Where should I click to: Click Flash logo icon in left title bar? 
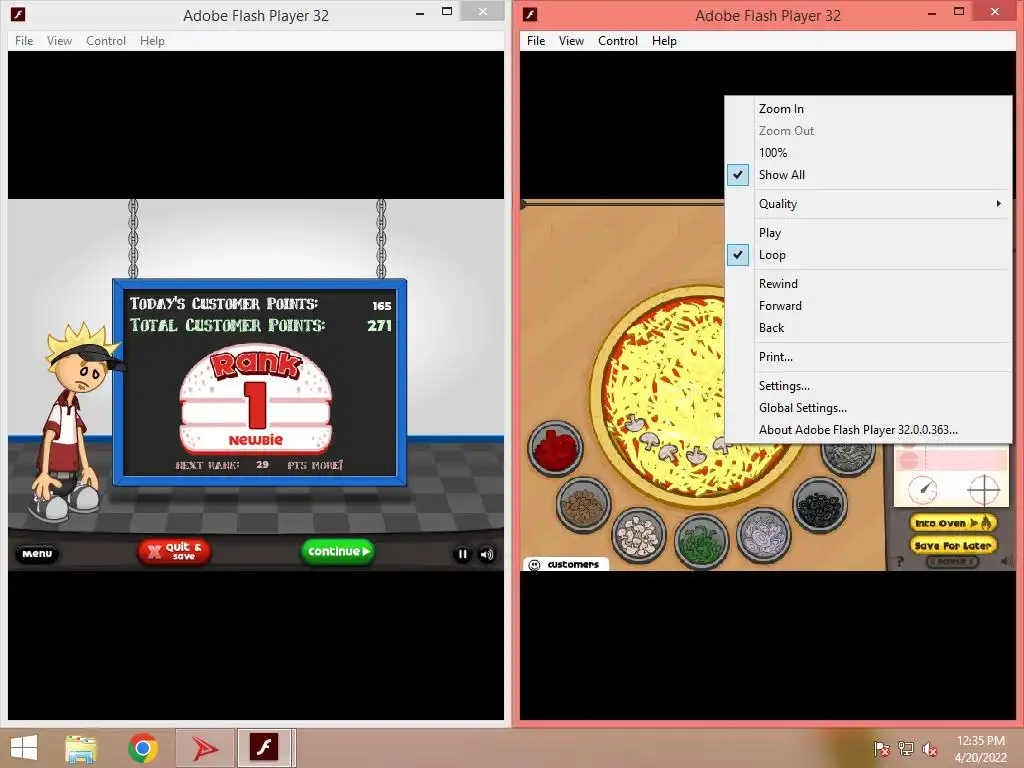coord(18,14)
